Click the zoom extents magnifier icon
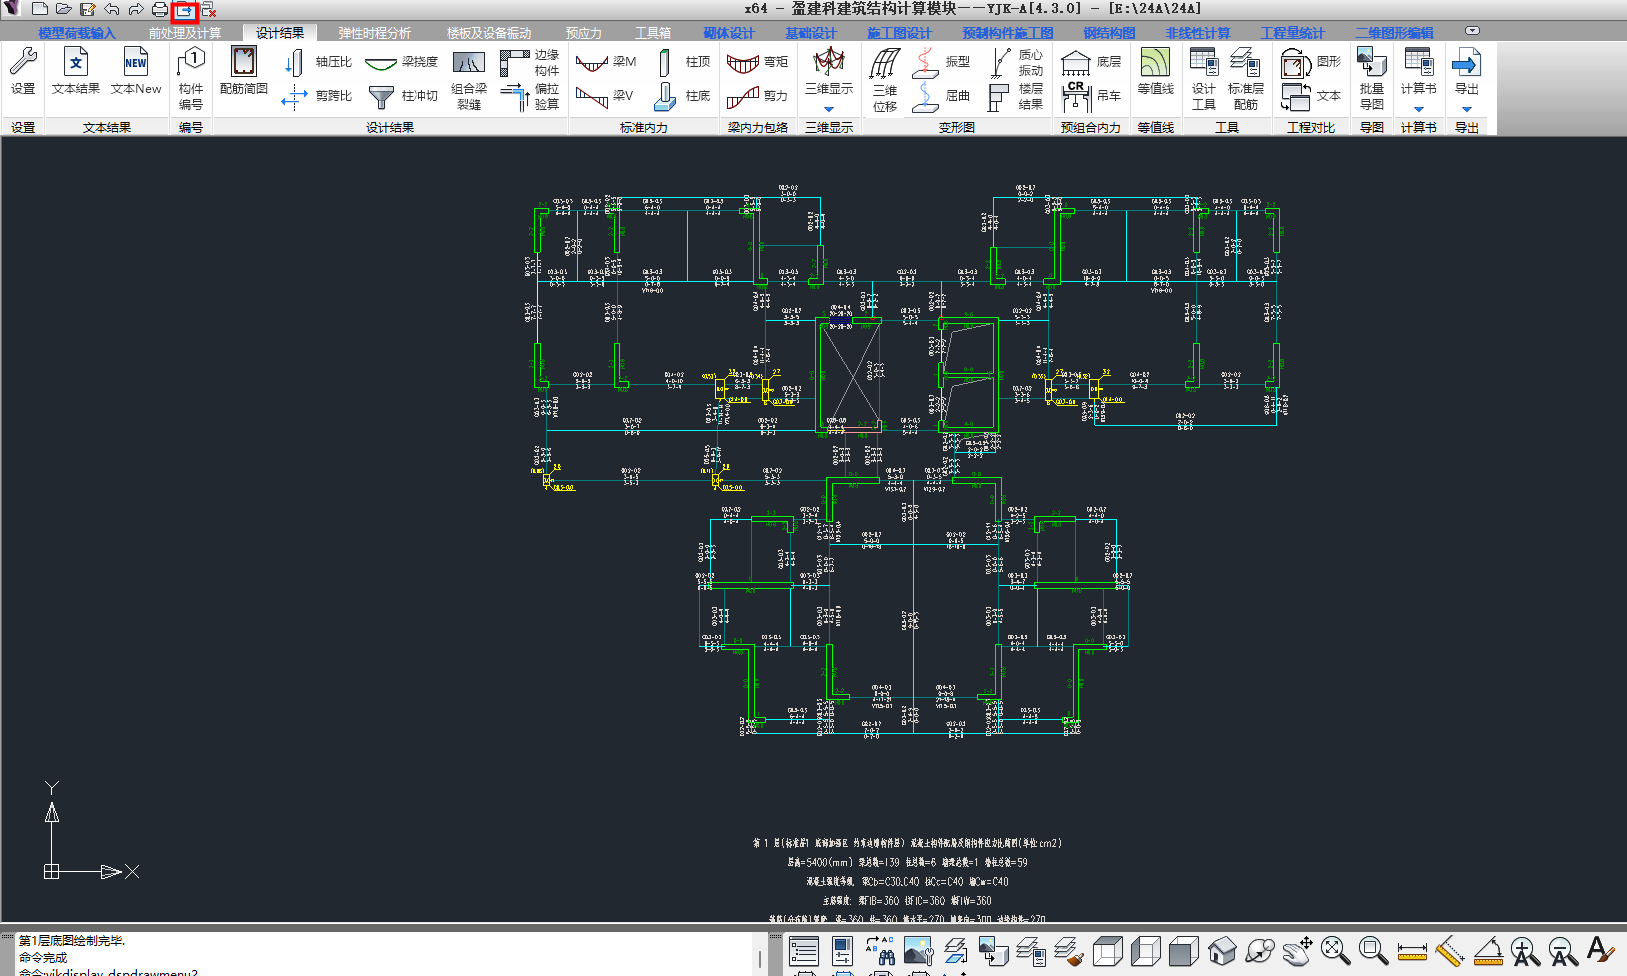The image size is (1627, 976). pyautogui.click(x=1335, y=950)
